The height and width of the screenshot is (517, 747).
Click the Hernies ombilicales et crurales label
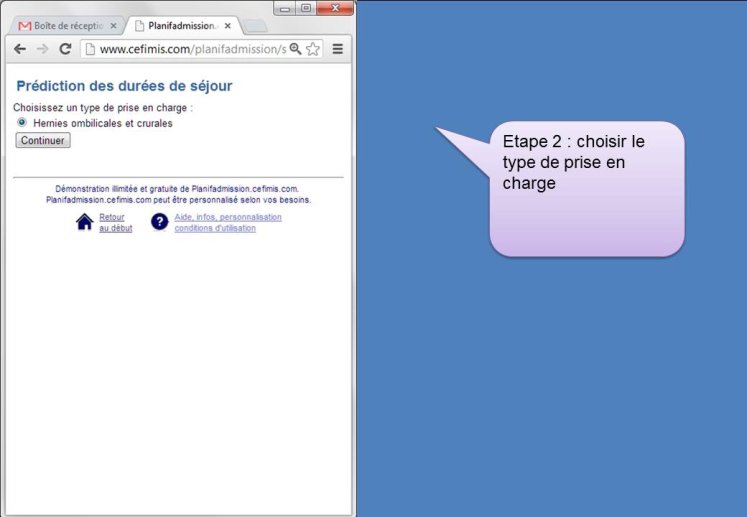(x=103, y=123)
